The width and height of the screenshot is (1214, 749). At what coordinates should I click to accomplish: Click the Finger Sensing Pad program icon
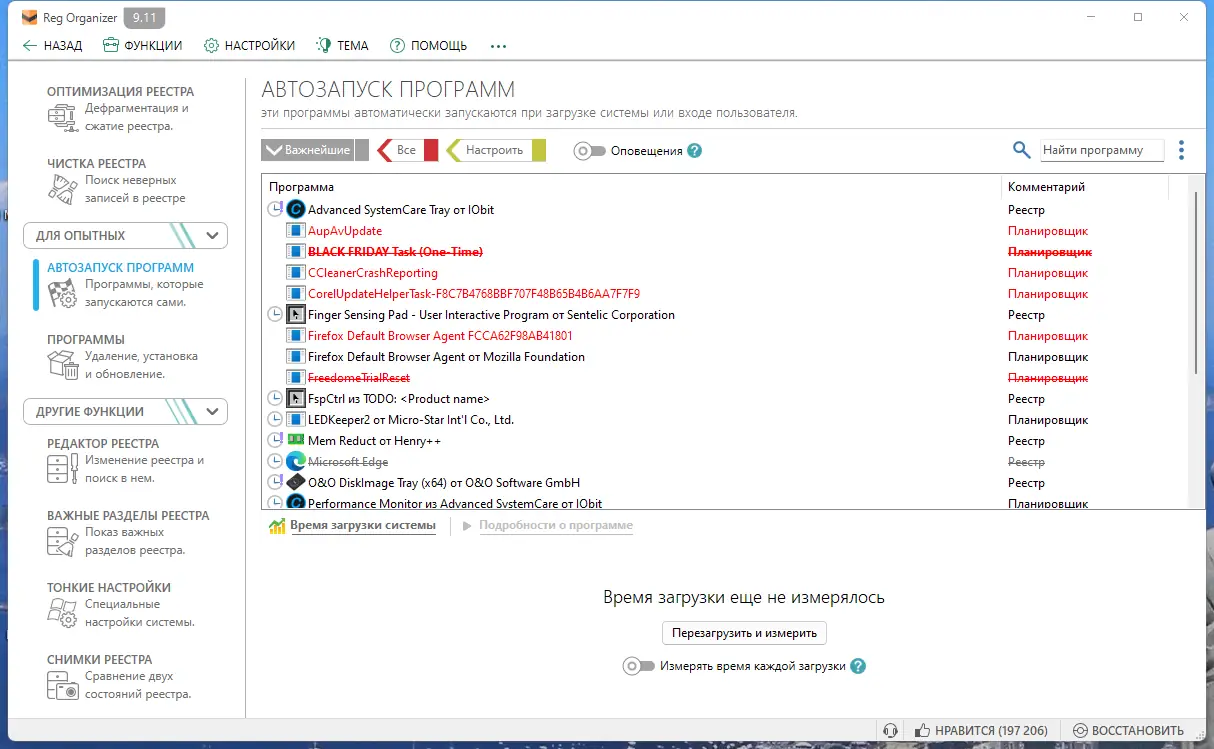[x=295, y=315]
